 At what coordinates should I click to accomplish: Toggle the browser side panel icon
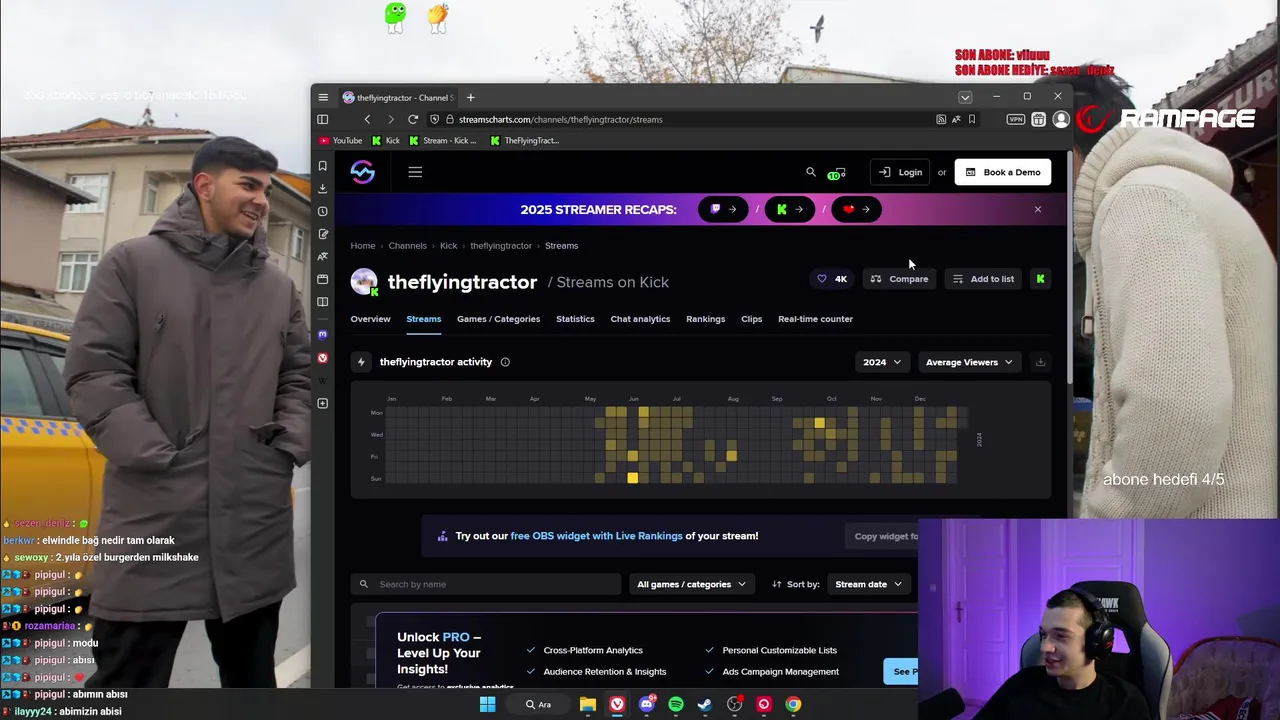coord(323,119)
